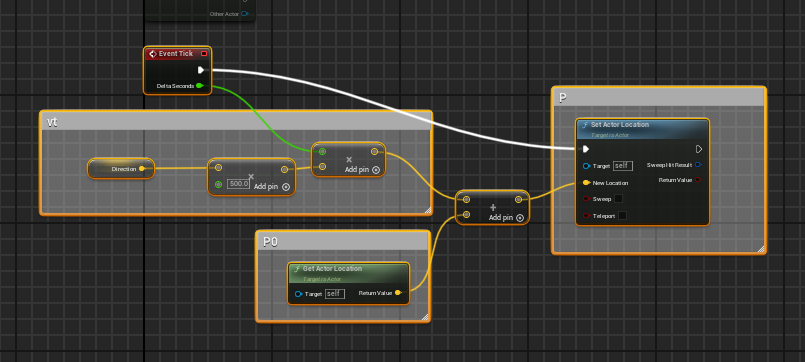Click the Teleport red input pin

tap(586, 216)
